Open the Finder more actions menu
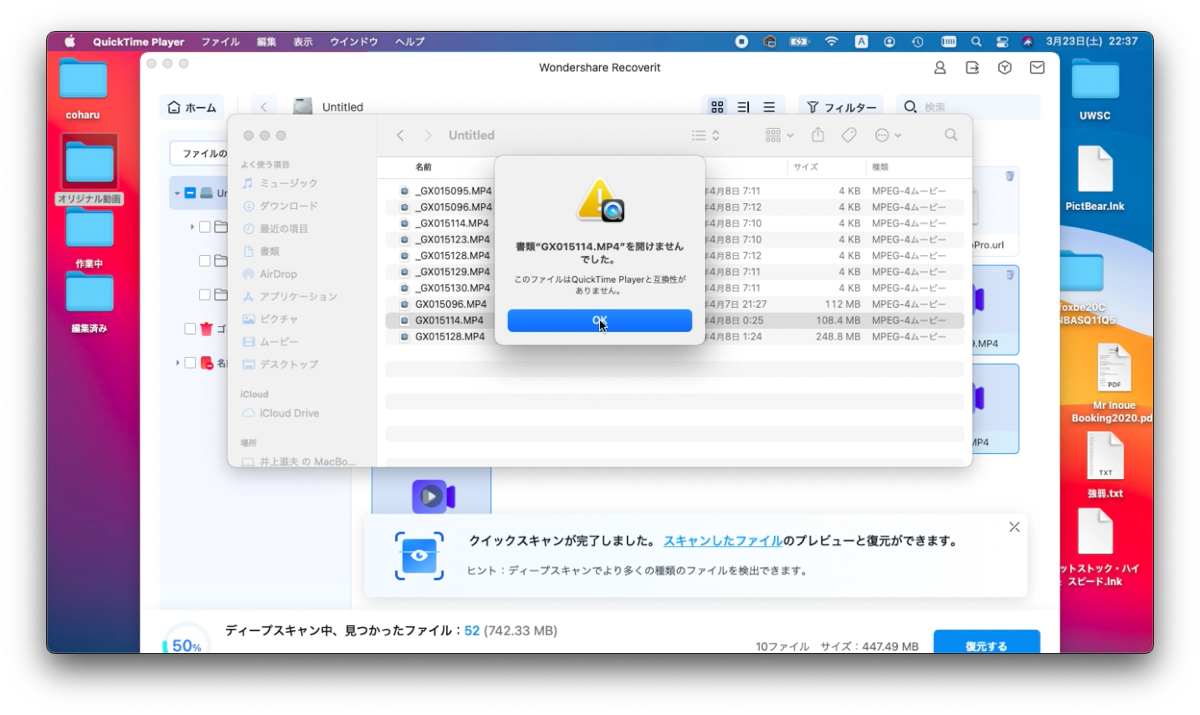Viewport: 1200px width, 715px height. point(887,135)
